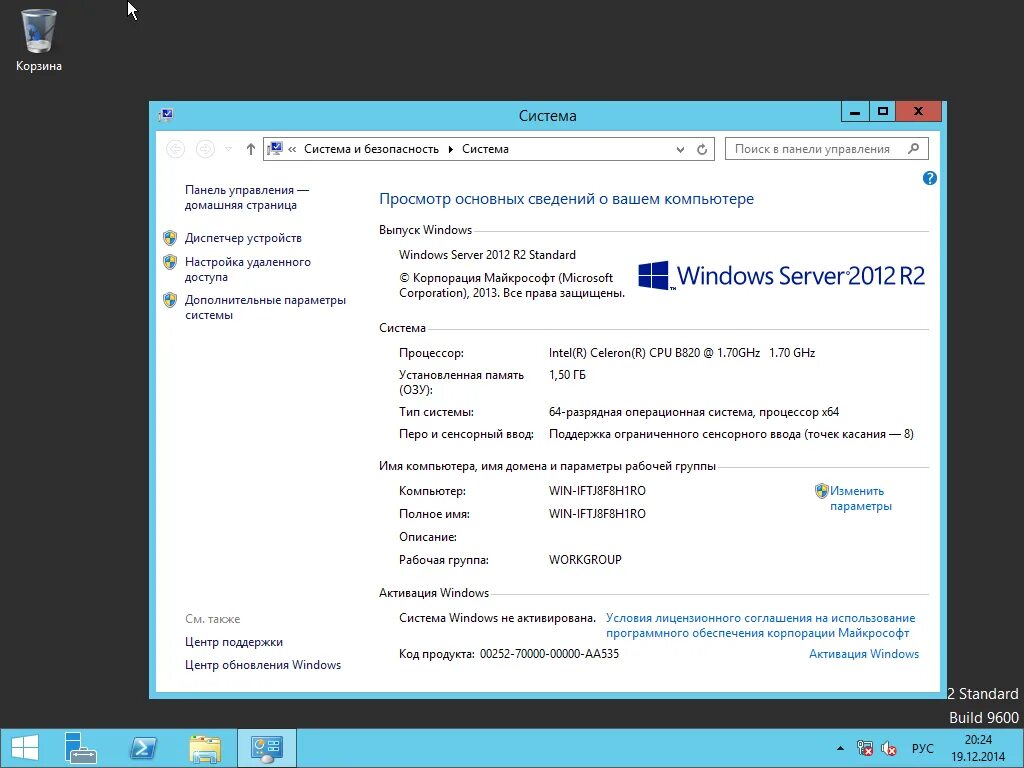
Task: Select the Control Panel taskbar icon
Action: (266, 748)
